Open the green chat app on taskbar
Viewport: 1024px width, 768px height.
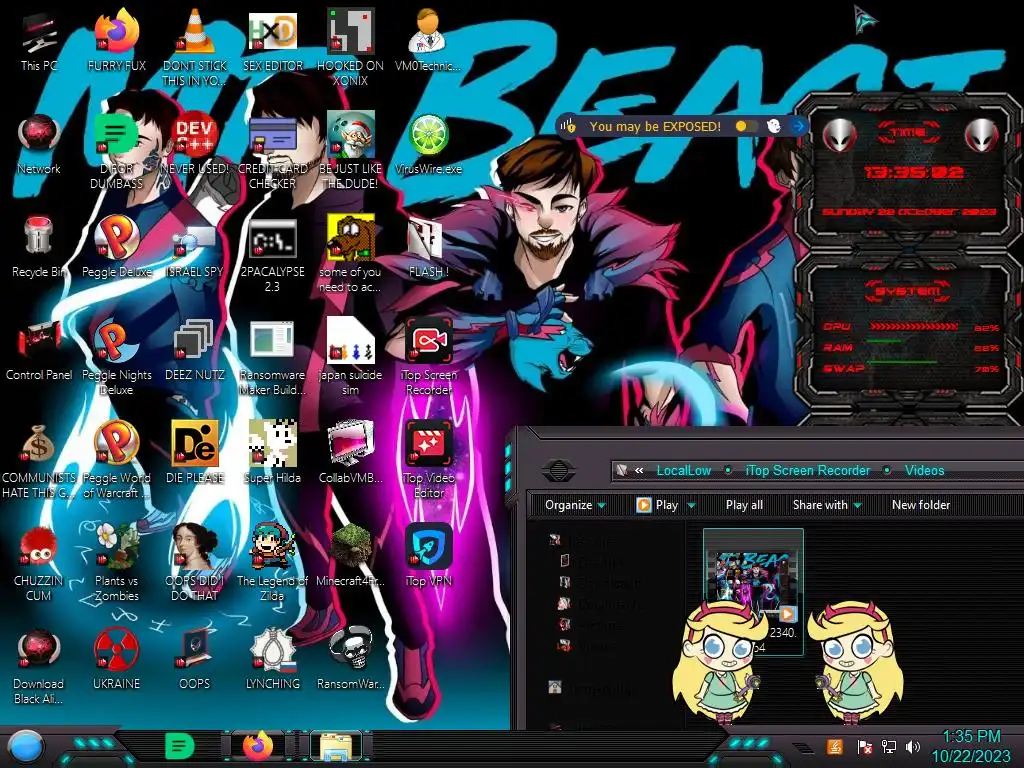pos(179,746)
